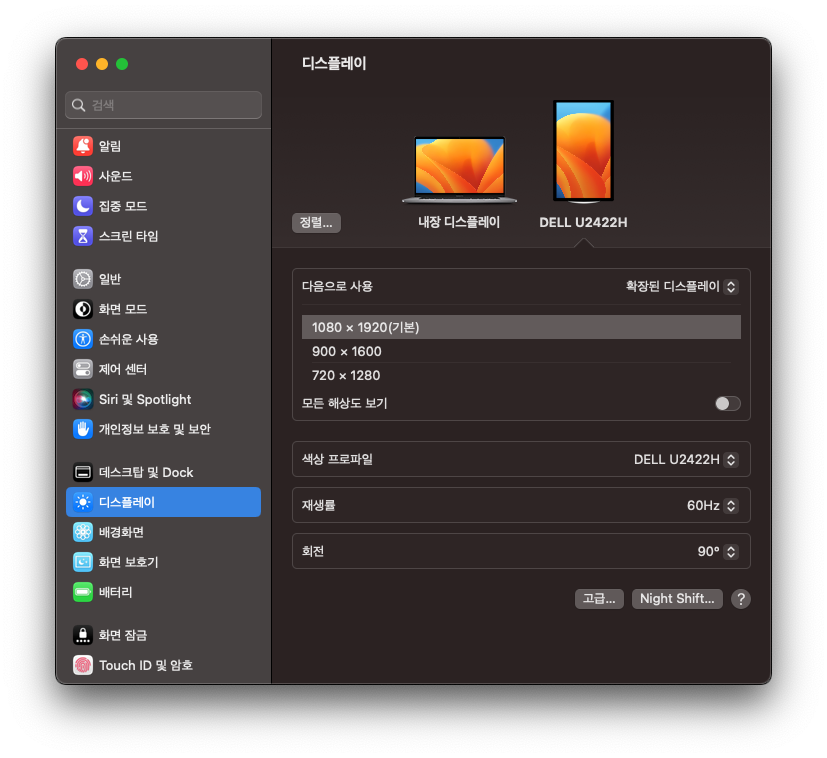Click the 정렬... button
The width and height of the screenshot is (827, 758).
(316, 223)
